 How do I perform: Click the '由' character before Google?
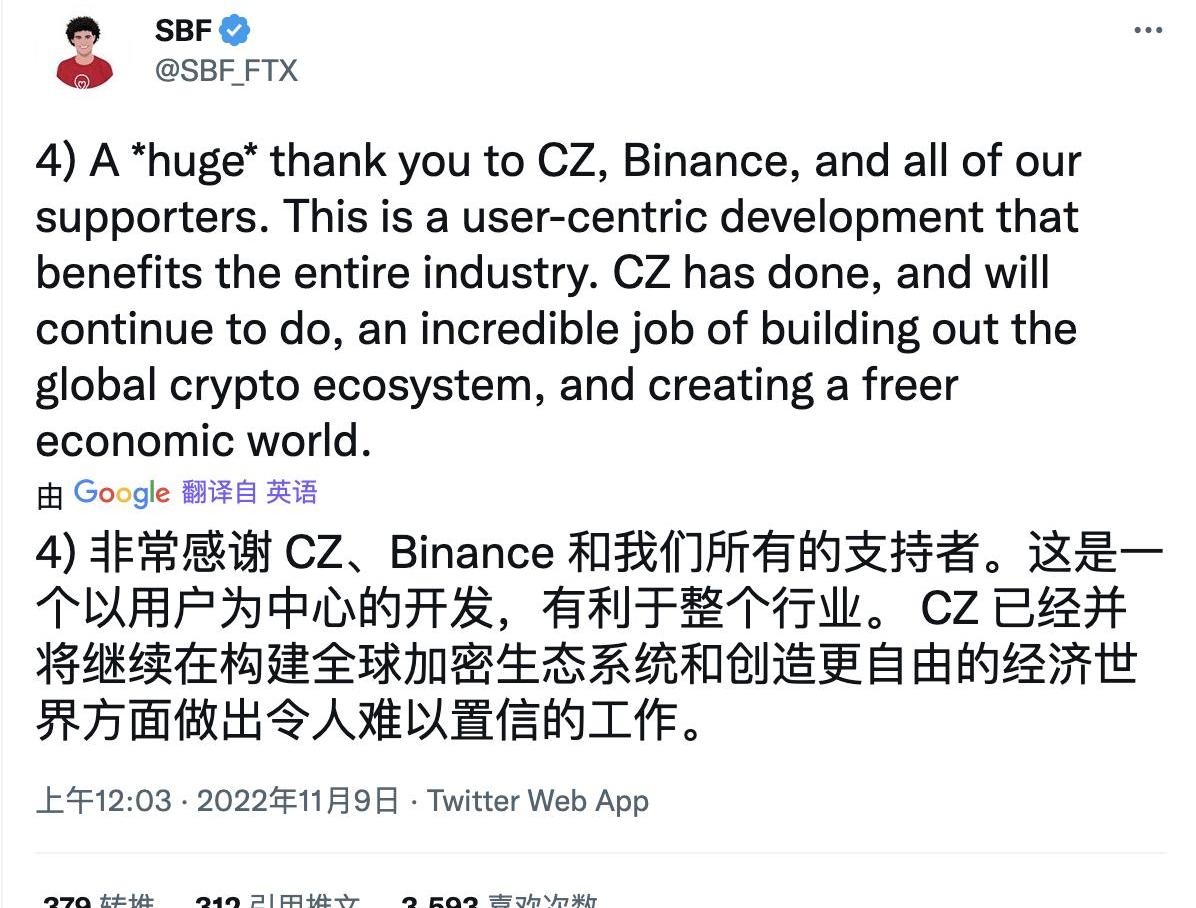click(x=50, y=495)
